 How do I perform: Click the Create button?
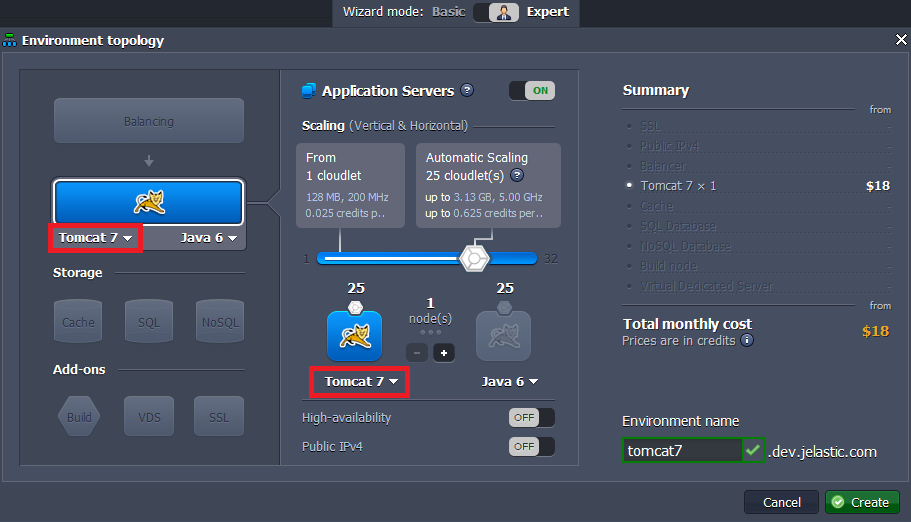[x=861, y=502]
